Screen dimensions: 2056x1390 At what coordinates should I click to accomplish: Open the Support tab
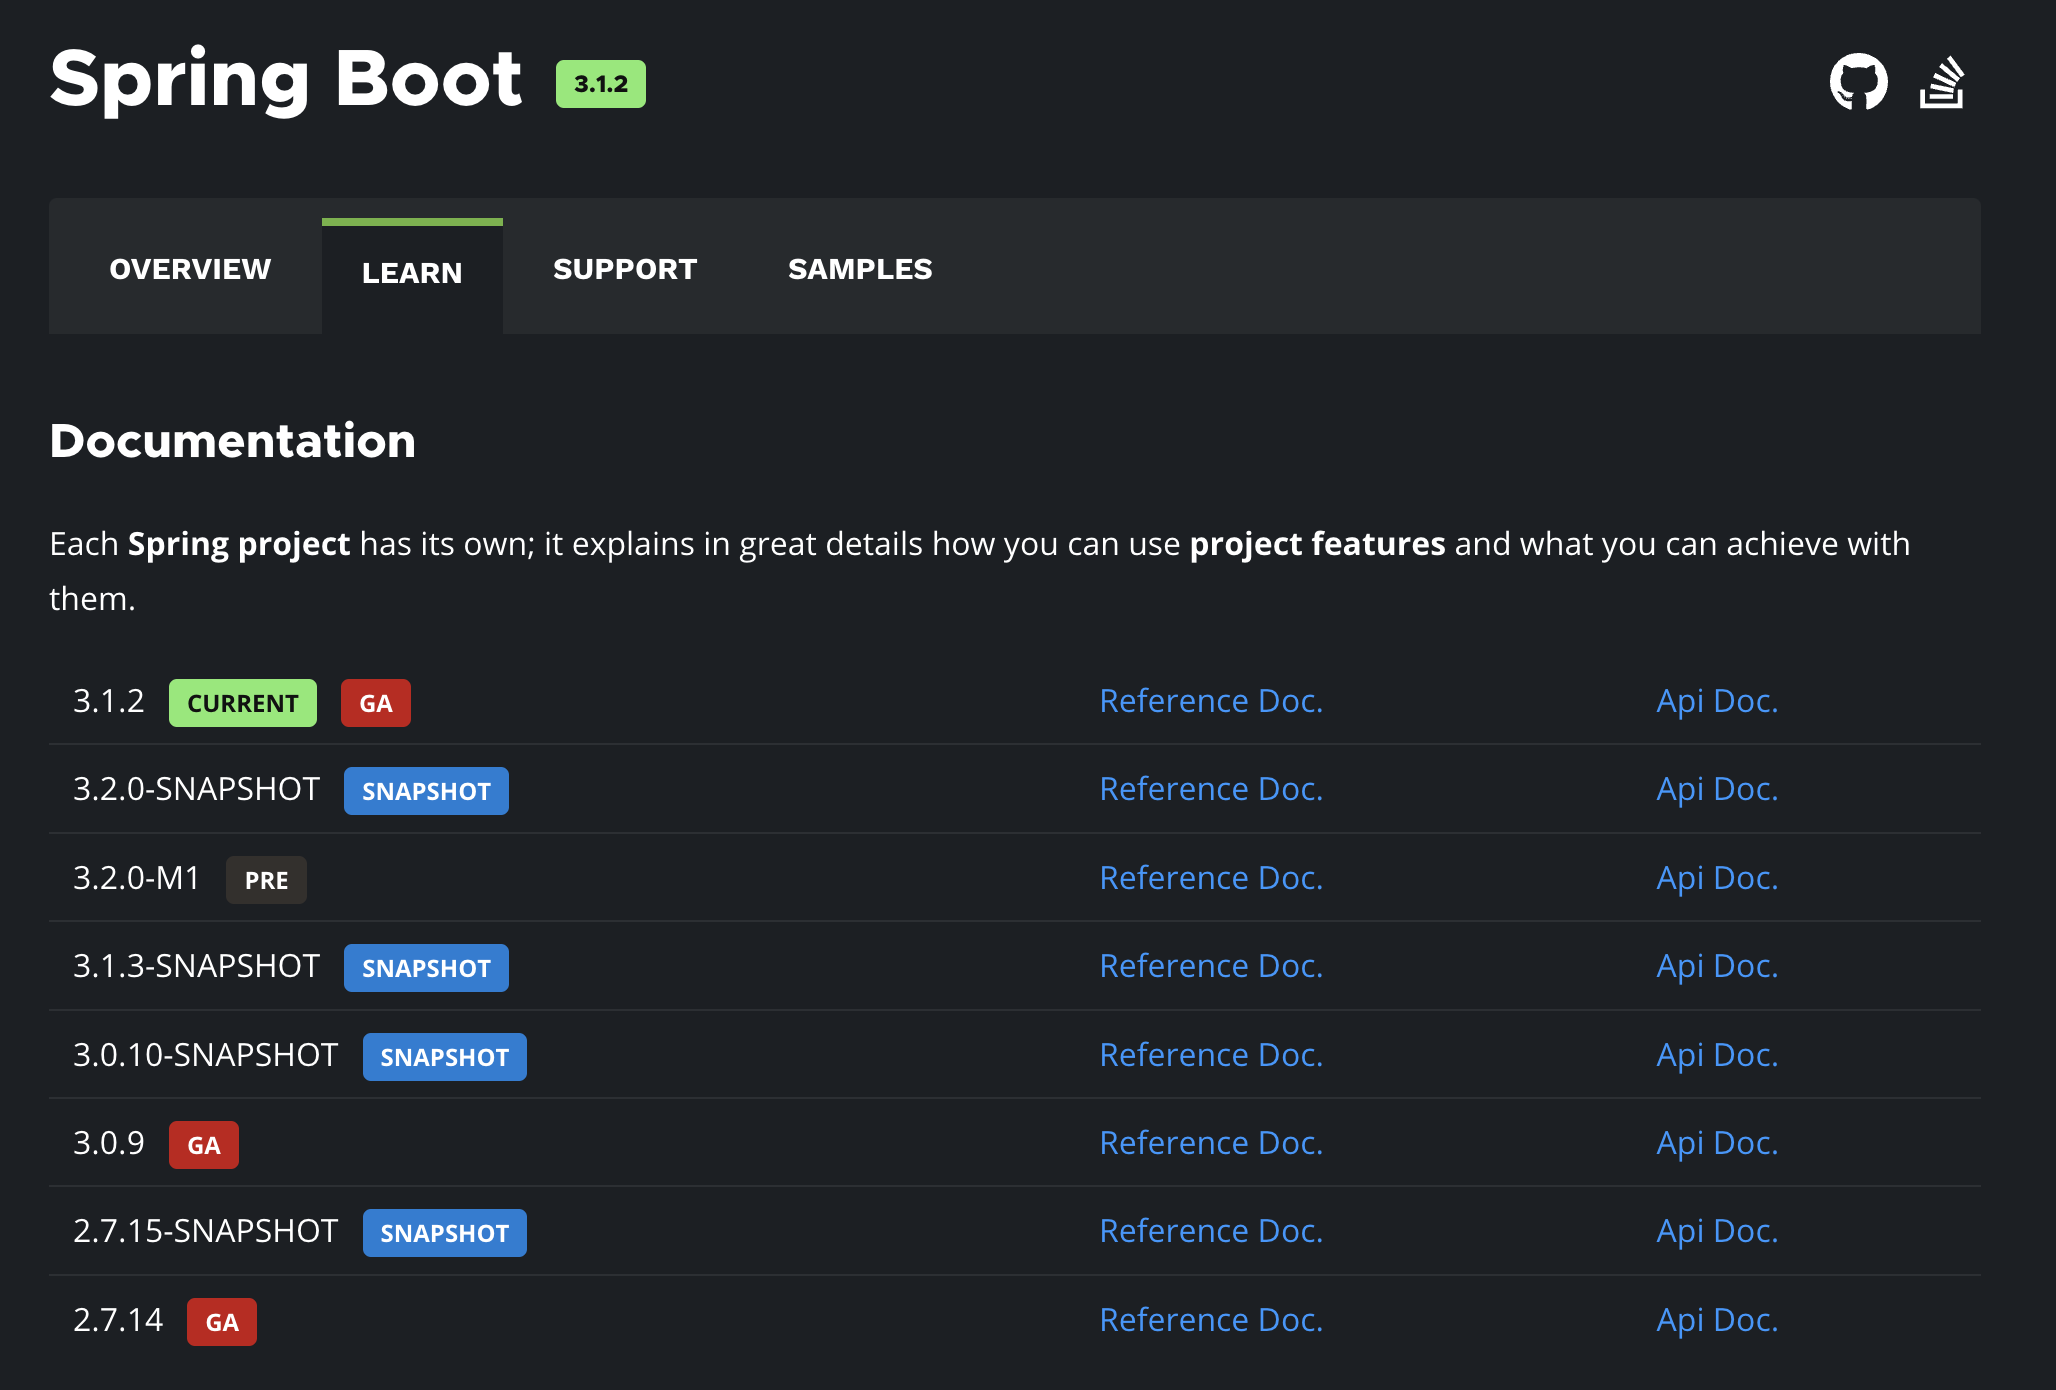pos(625,269)
